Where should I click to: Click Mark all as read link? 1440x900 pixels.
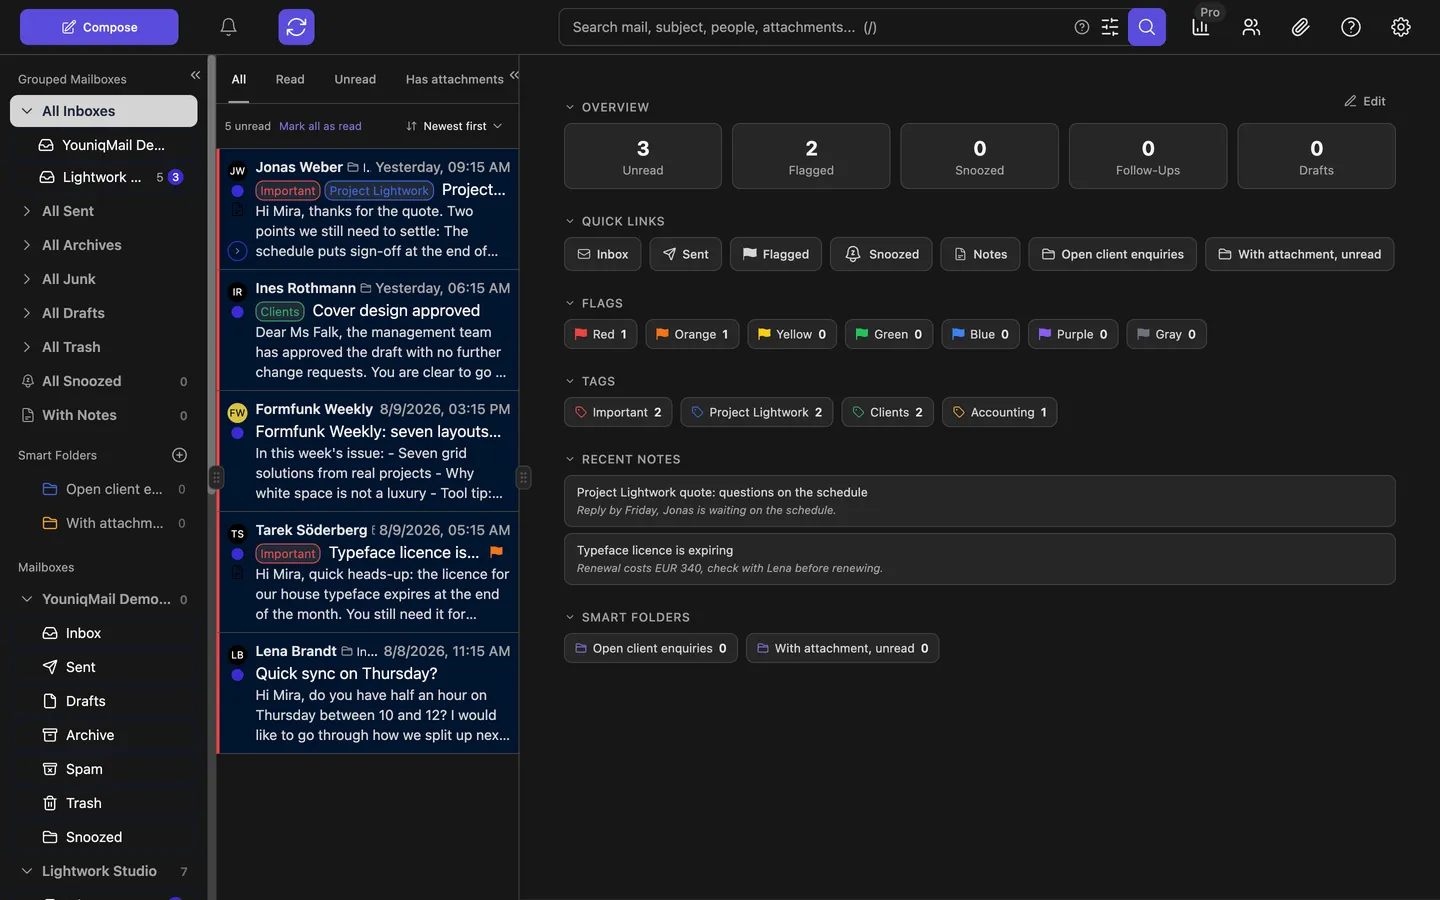pos(320,126)
